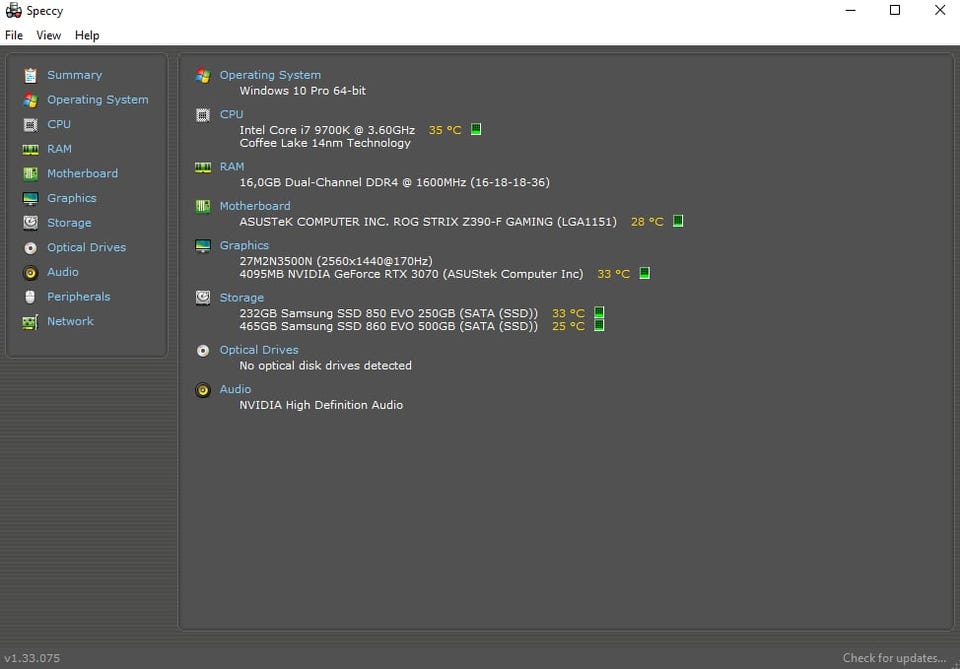Click the Network card icon in sidebar
This screenshot has height=669, width=960.
tap(30, 322)
